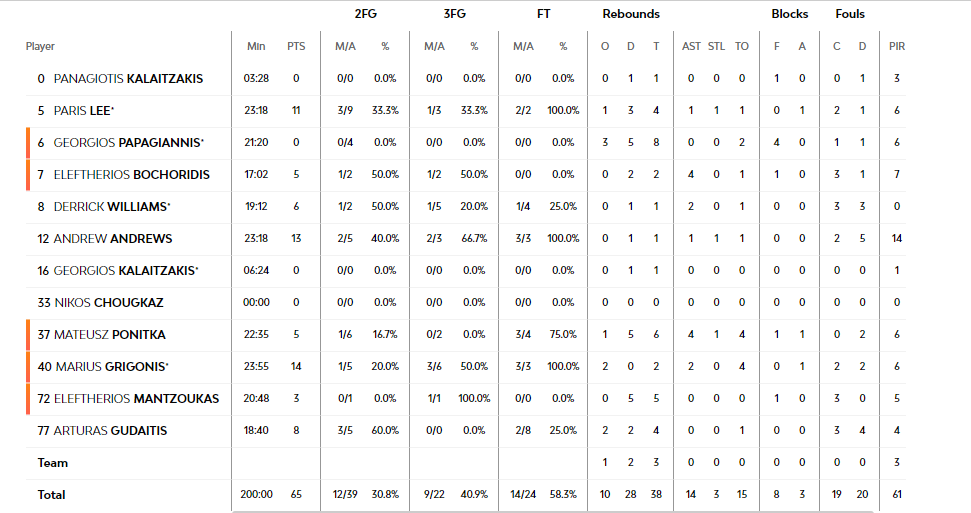Click Derrick Williams' name
971x513 pixels.
pyautogui.click(x=110, y=207)
